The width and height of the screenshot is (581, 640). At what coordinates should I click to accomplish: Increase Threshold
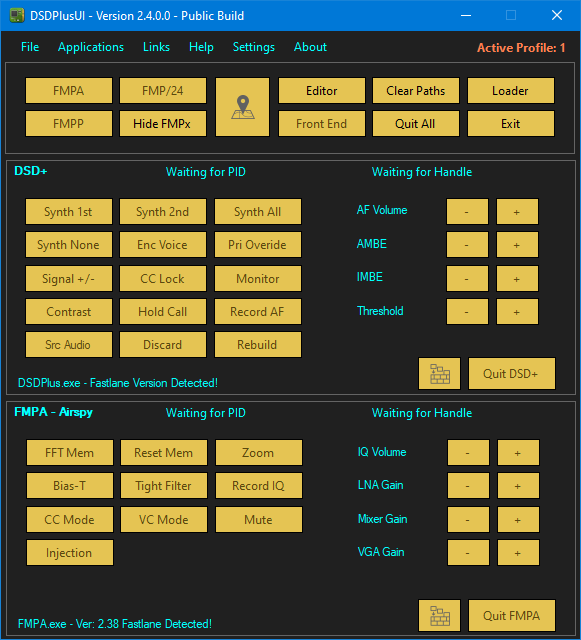click(517, 311)
